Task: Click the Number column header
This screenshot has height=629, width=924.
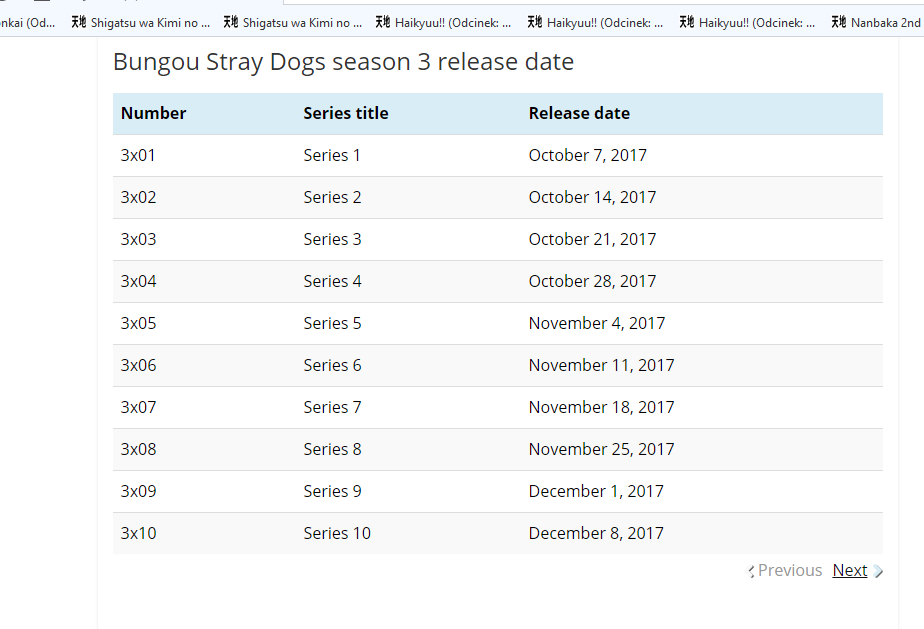Action: pos(154,113)
